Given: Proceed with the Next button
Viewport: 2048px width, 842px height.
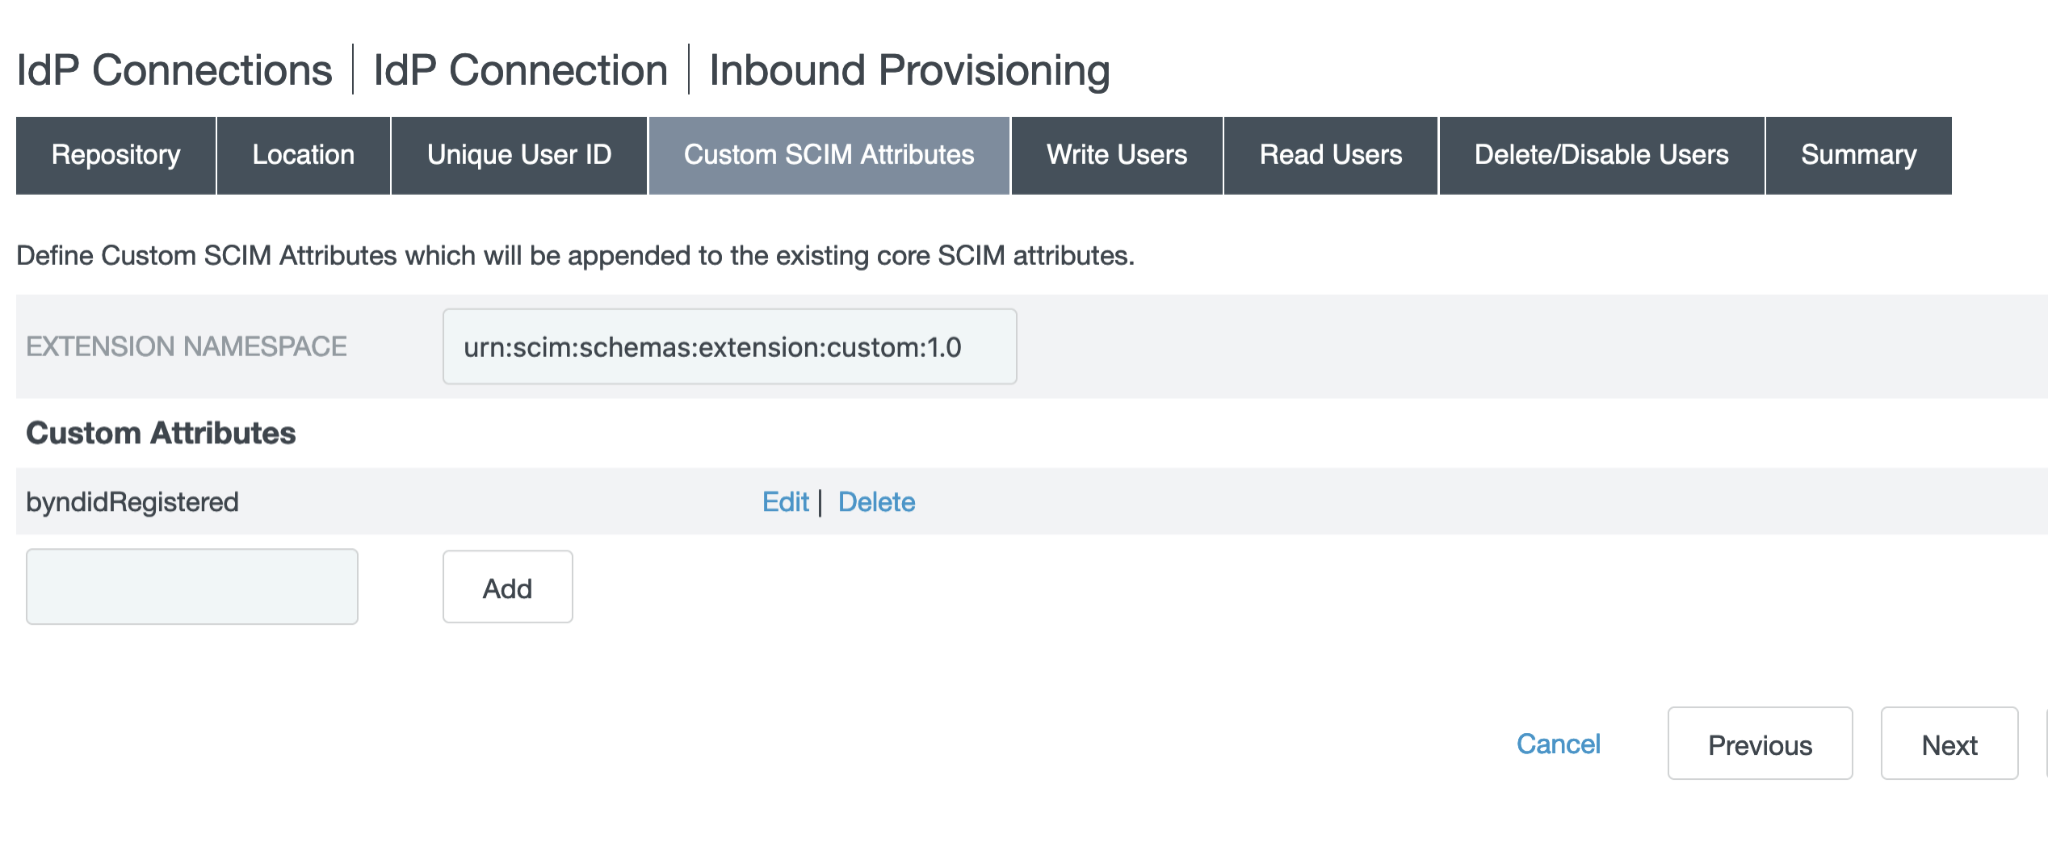Looking at the screenshot, I should click(x=1949, y=744).
